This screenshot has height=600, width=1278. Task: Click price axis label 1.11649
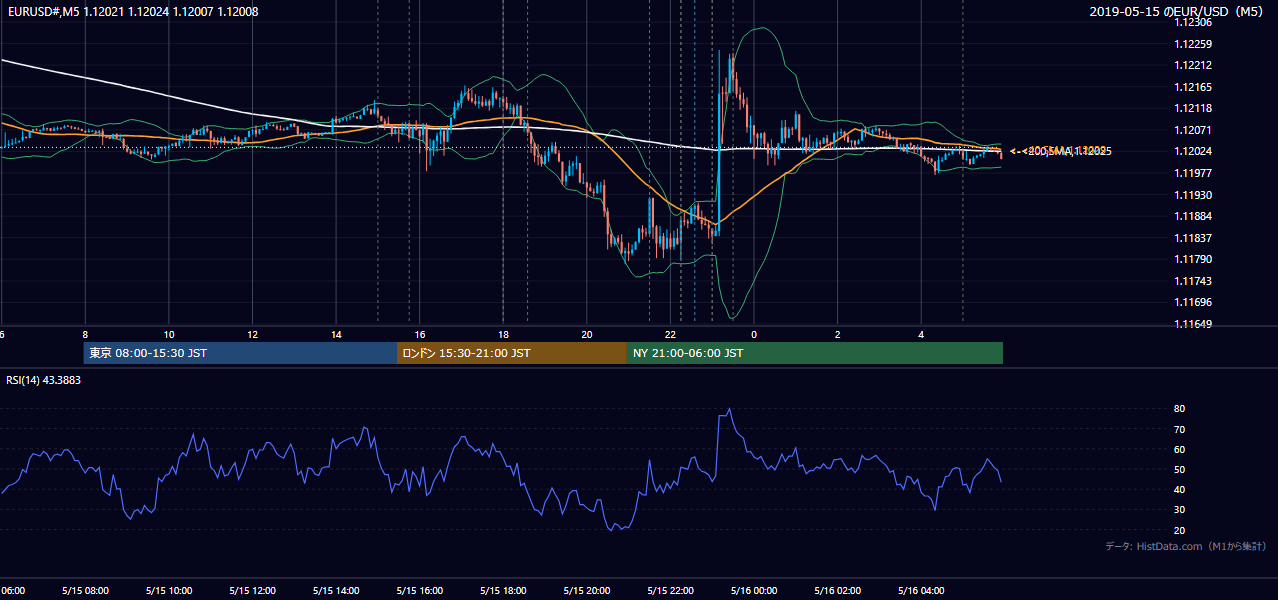pos(1192,324)
